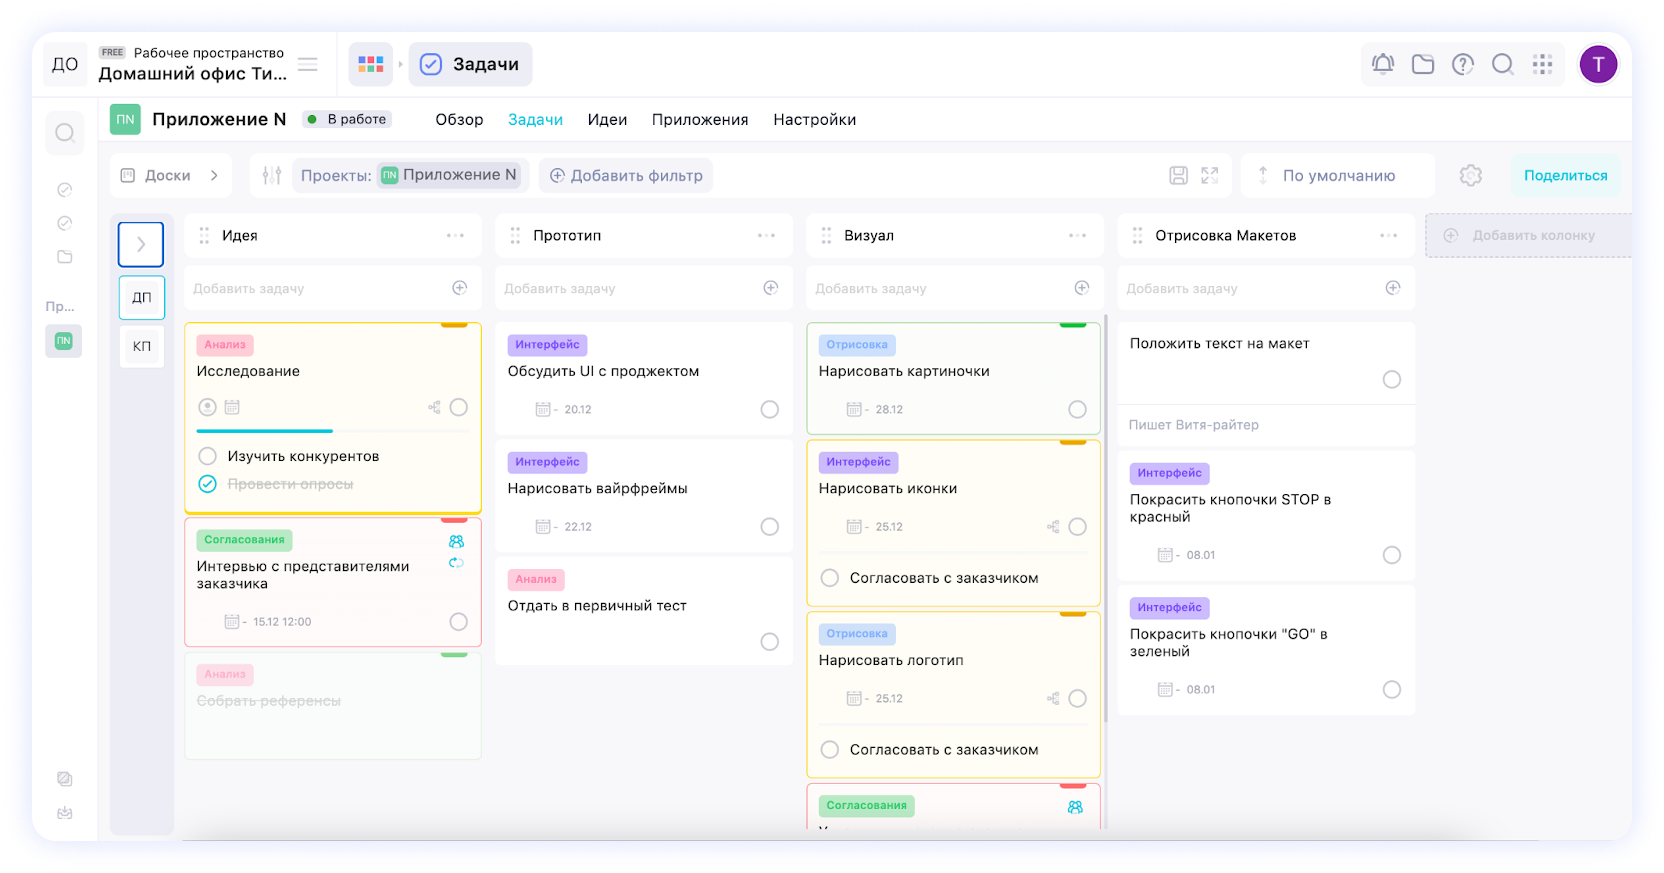
Task: Uncheck the 'Провести опросы' subtask
Action: (208, 484)
